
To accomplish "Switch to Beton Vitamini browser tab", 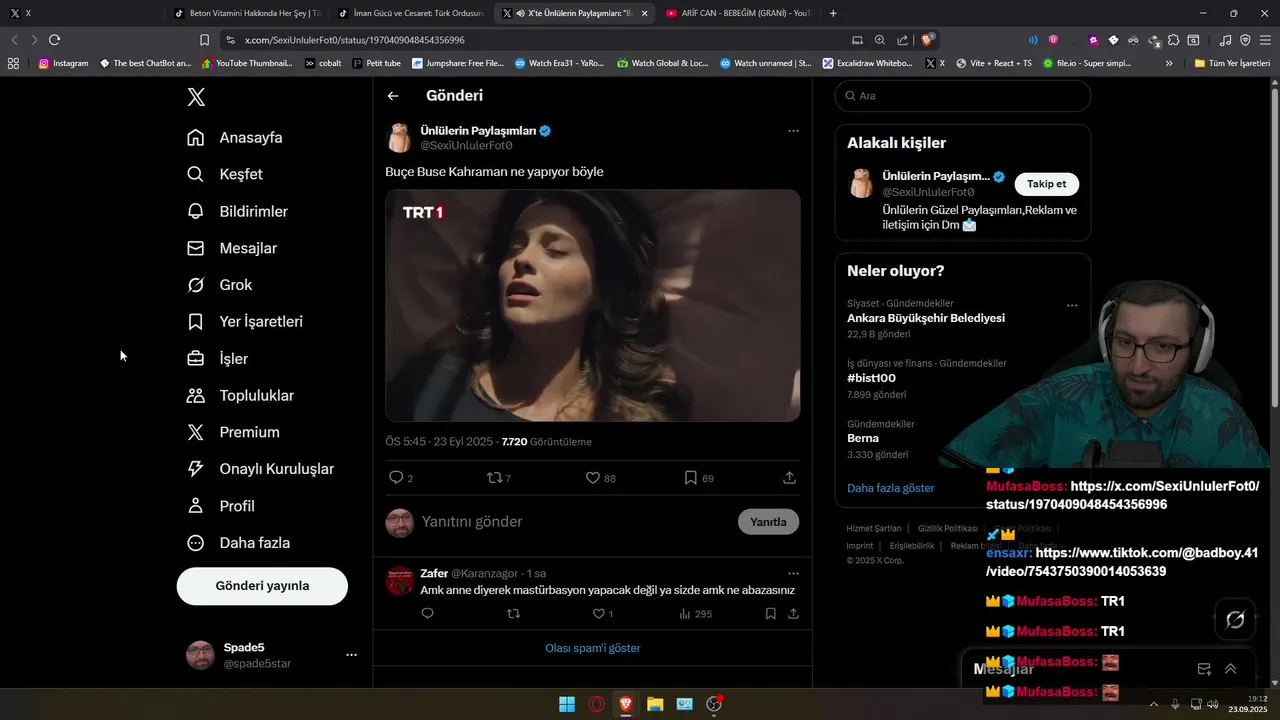I will point(246,13).
